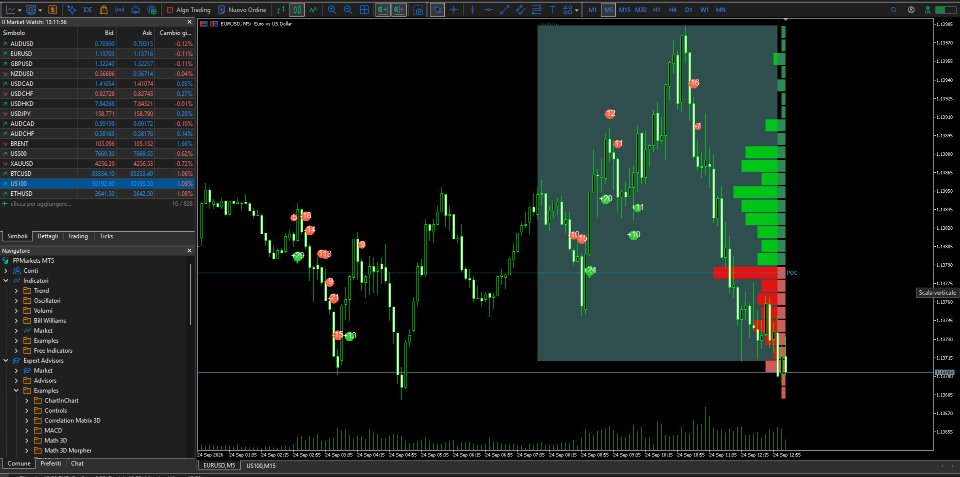The image size is (960, 477).
Task: Select the text label tool
Action: (553, 10)
